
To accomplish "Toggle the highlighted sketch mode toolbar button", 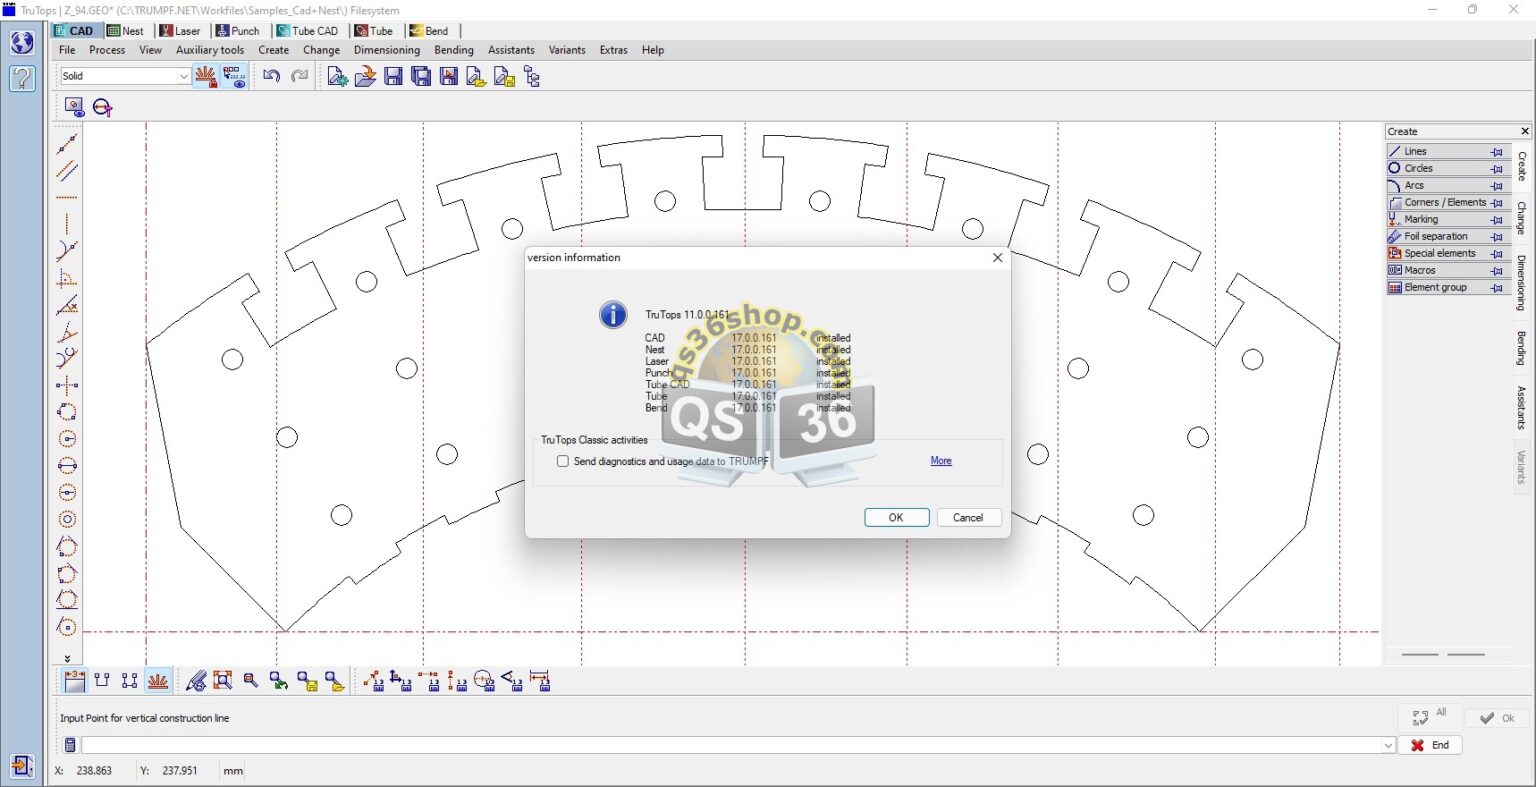I will (x=158, y=681).
